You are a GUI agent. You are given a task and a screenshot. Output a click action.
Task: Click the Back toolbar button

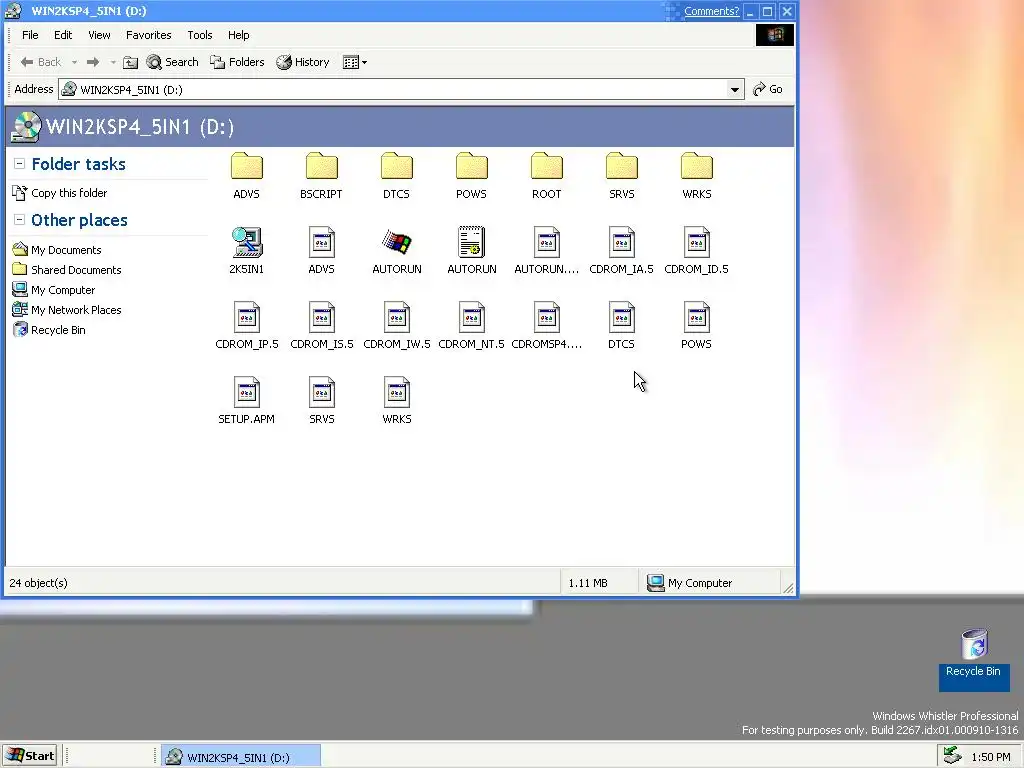tap(40, 62)
